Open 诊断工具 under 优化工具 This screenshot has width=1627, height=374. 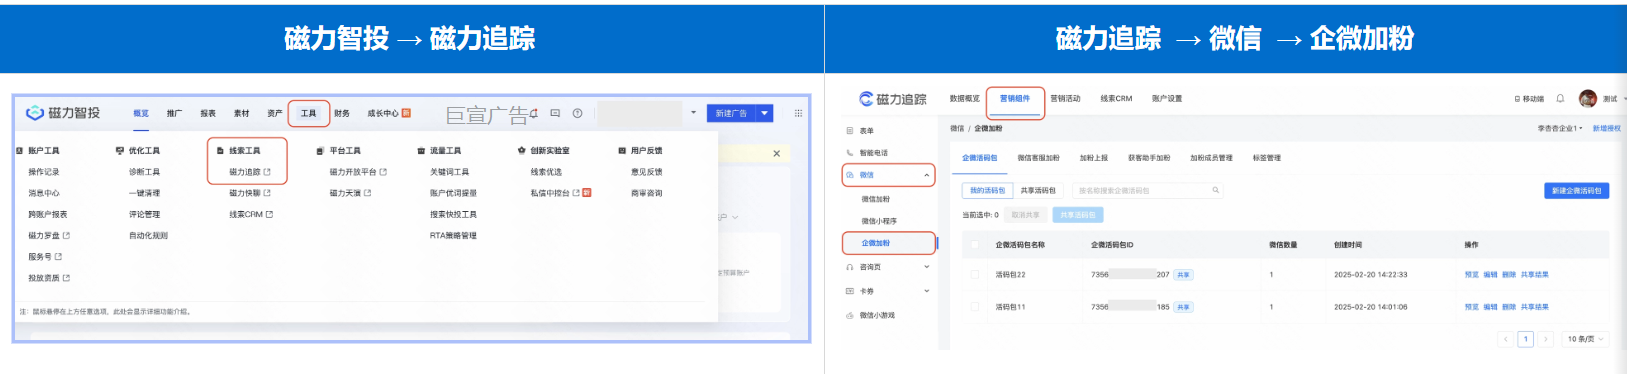point(144,172)
